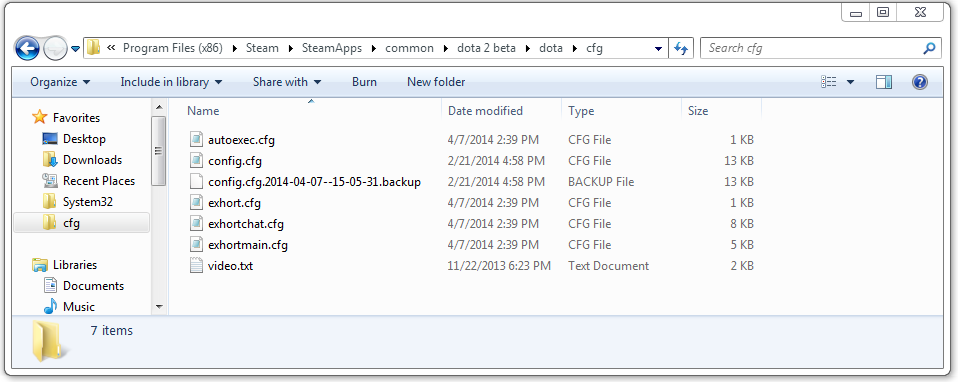Click the search magnifier icon
Screen dimensions: 958x382
click(x=929, y=48)
